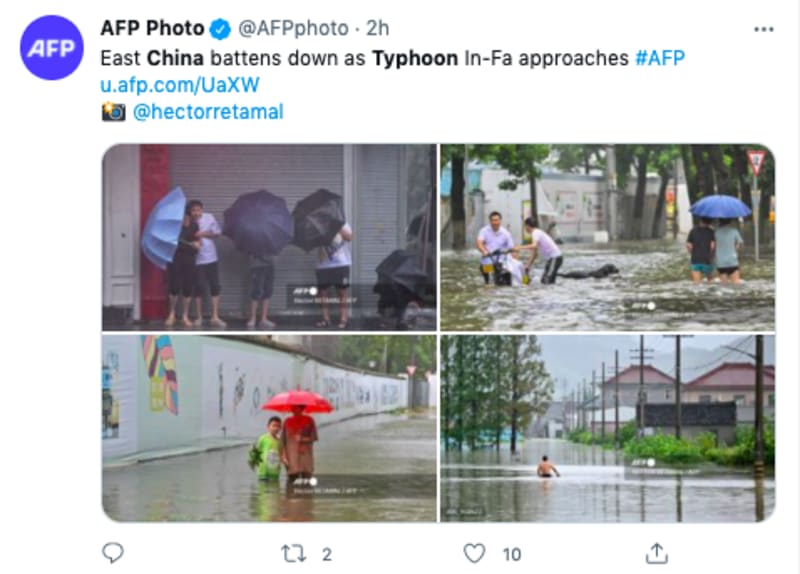Open the @hectorretamal mention

208,112
